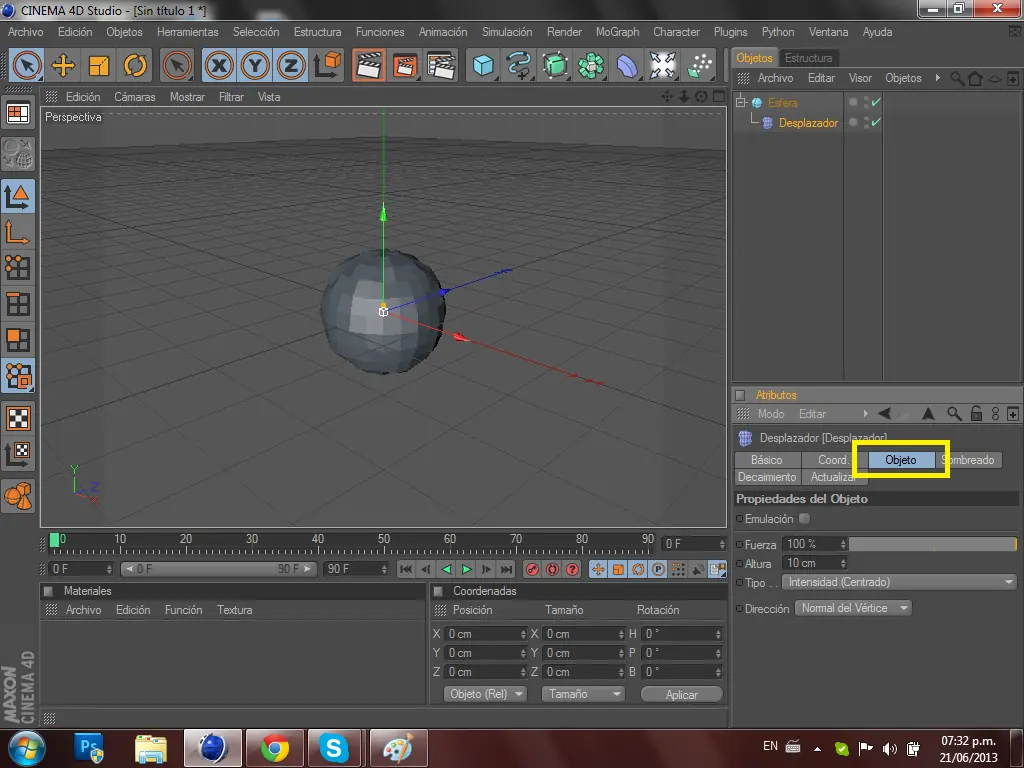Open the NURBS generator icon
The image size is (1024, 768).
[x=555, y=65]
